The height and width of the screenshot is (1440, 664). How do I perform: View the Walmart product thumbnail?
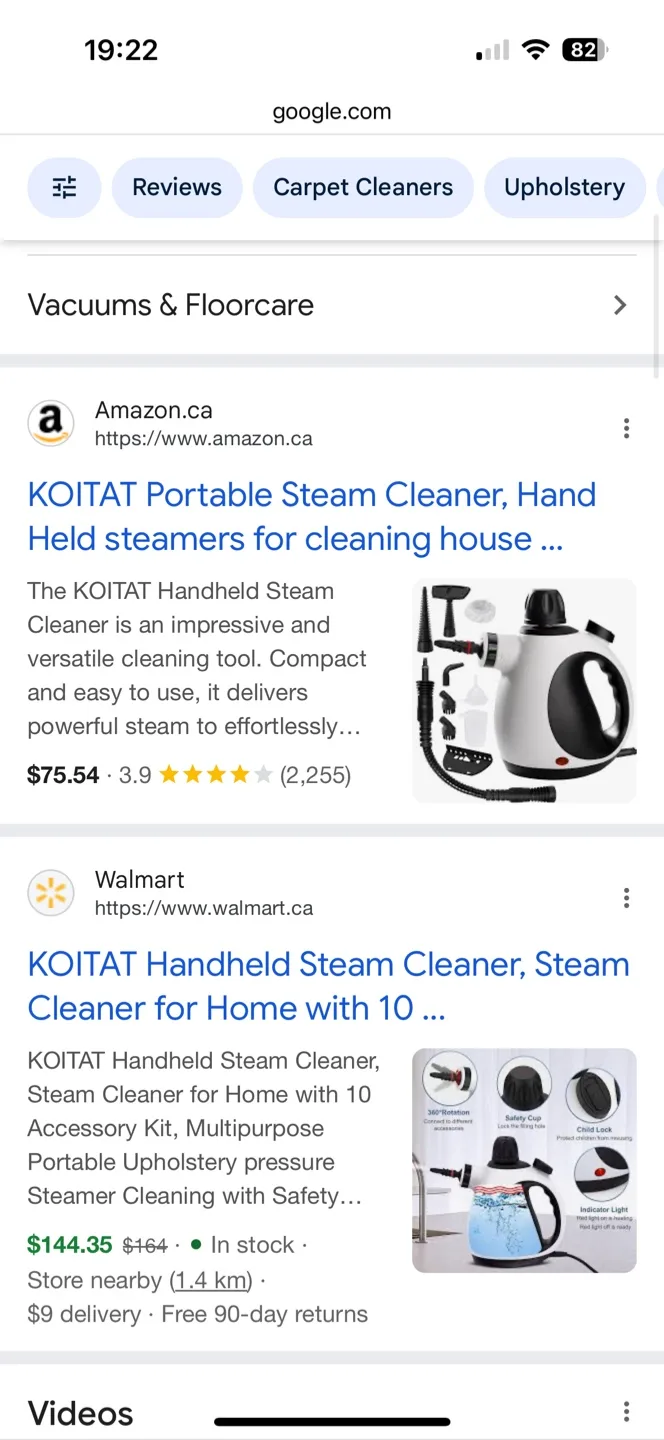(524, 1160)
